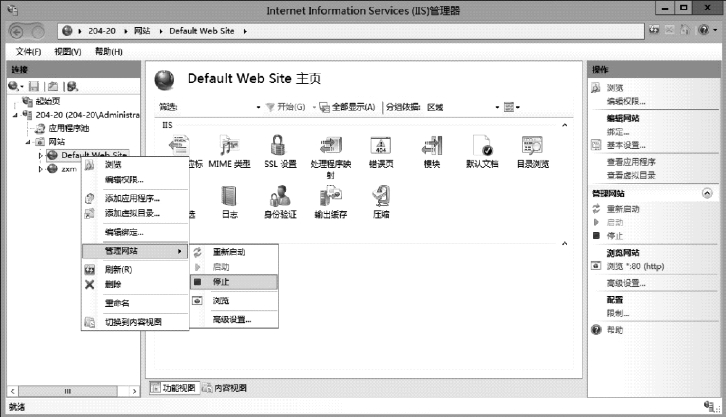The width and height of the screenshot is (726, 417).
Task: Choose 重命名 in context menu
Action: [x=135, y=303]
